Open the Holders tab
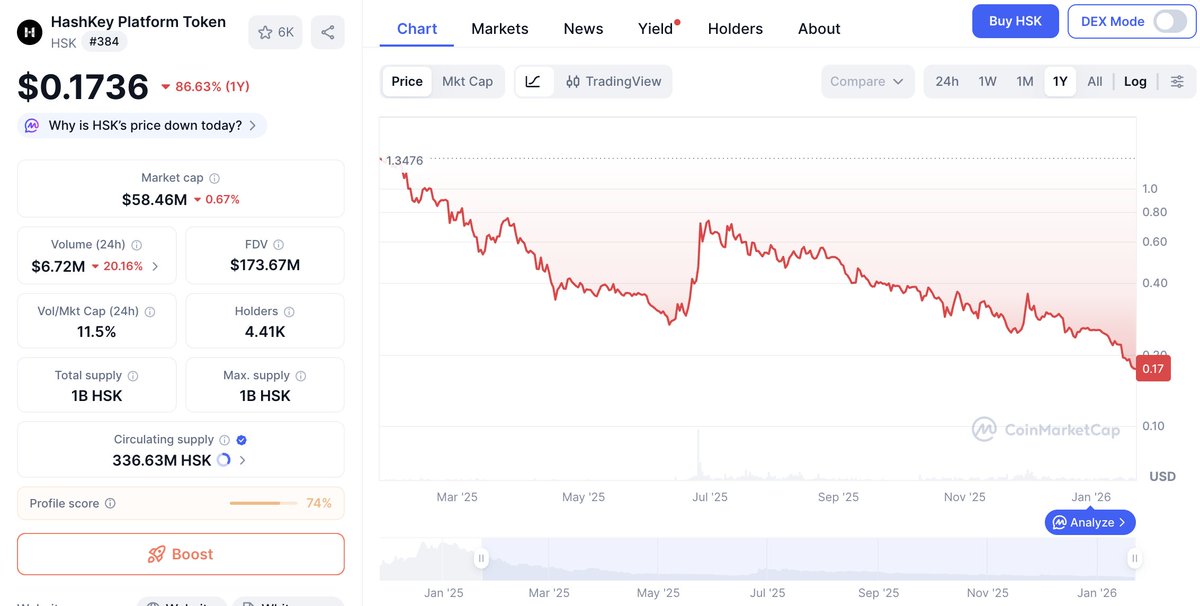Image resolution: width=1200 pixels, height=606 pixels. point(735,29)
